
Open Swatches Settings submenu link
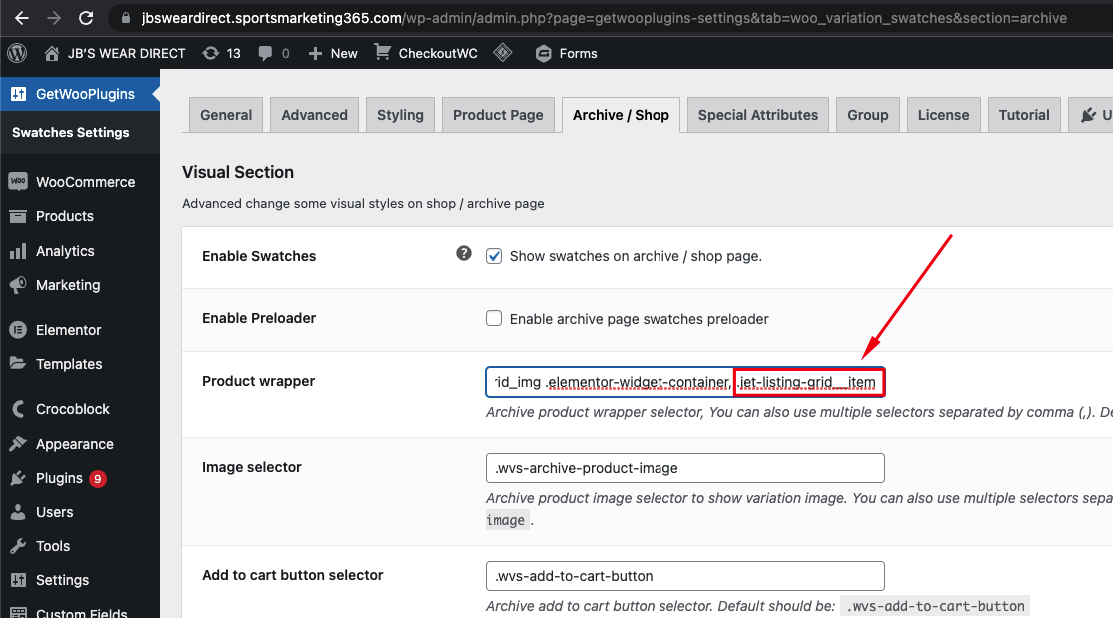(x=70, y=133)
